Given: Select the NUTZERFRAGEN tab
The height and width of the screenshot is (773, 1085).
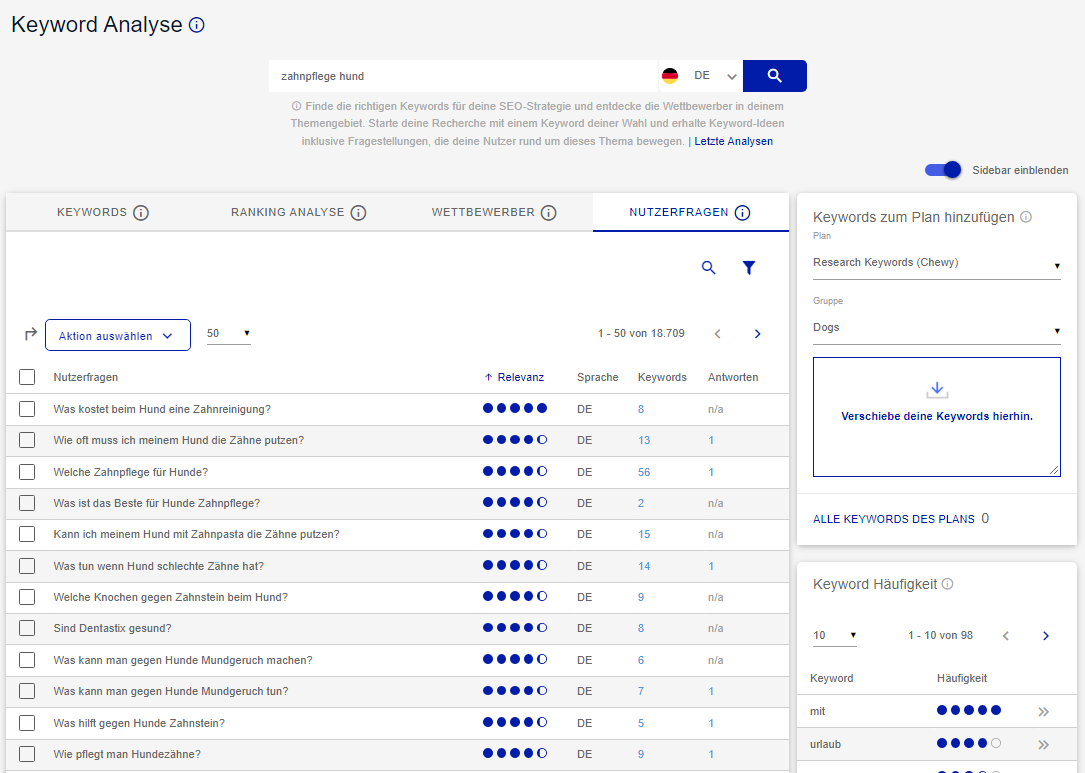Looking at the screenshot, I should 690,212.
